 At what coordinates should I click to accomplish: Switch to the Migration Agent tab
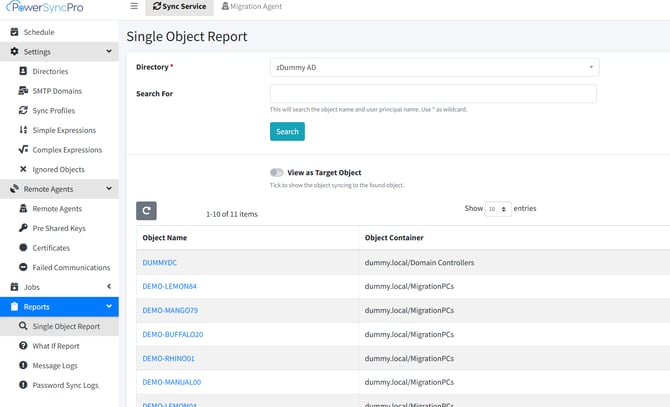(252, 6)
